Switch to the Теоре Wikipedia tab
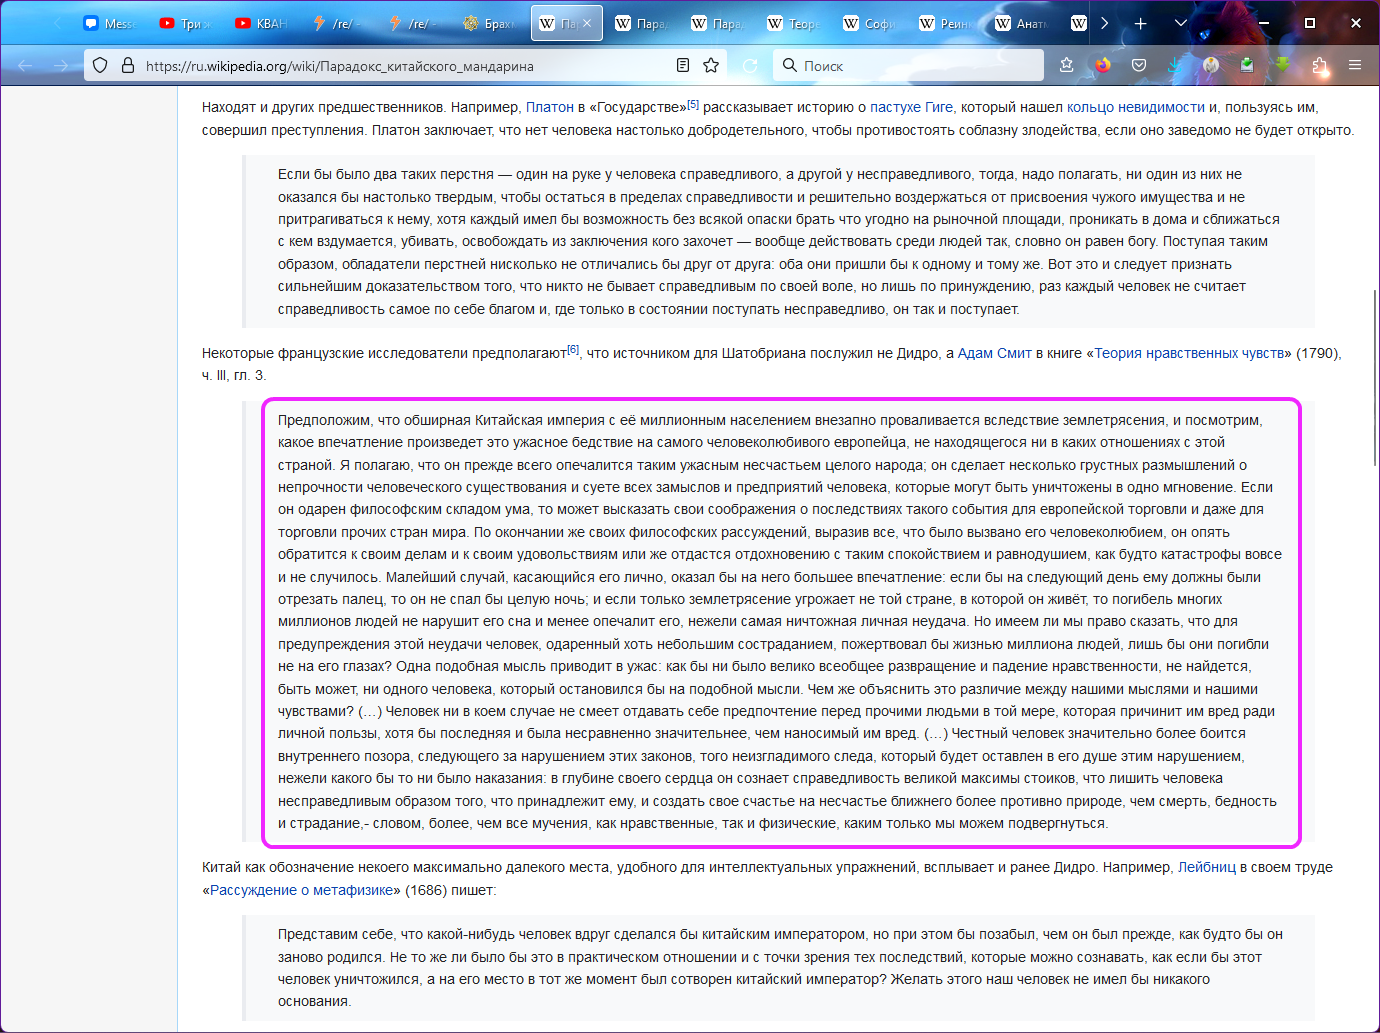The width and height of the screenshot is (1380, 1033). pyautogui.click(x=794, y=23)
